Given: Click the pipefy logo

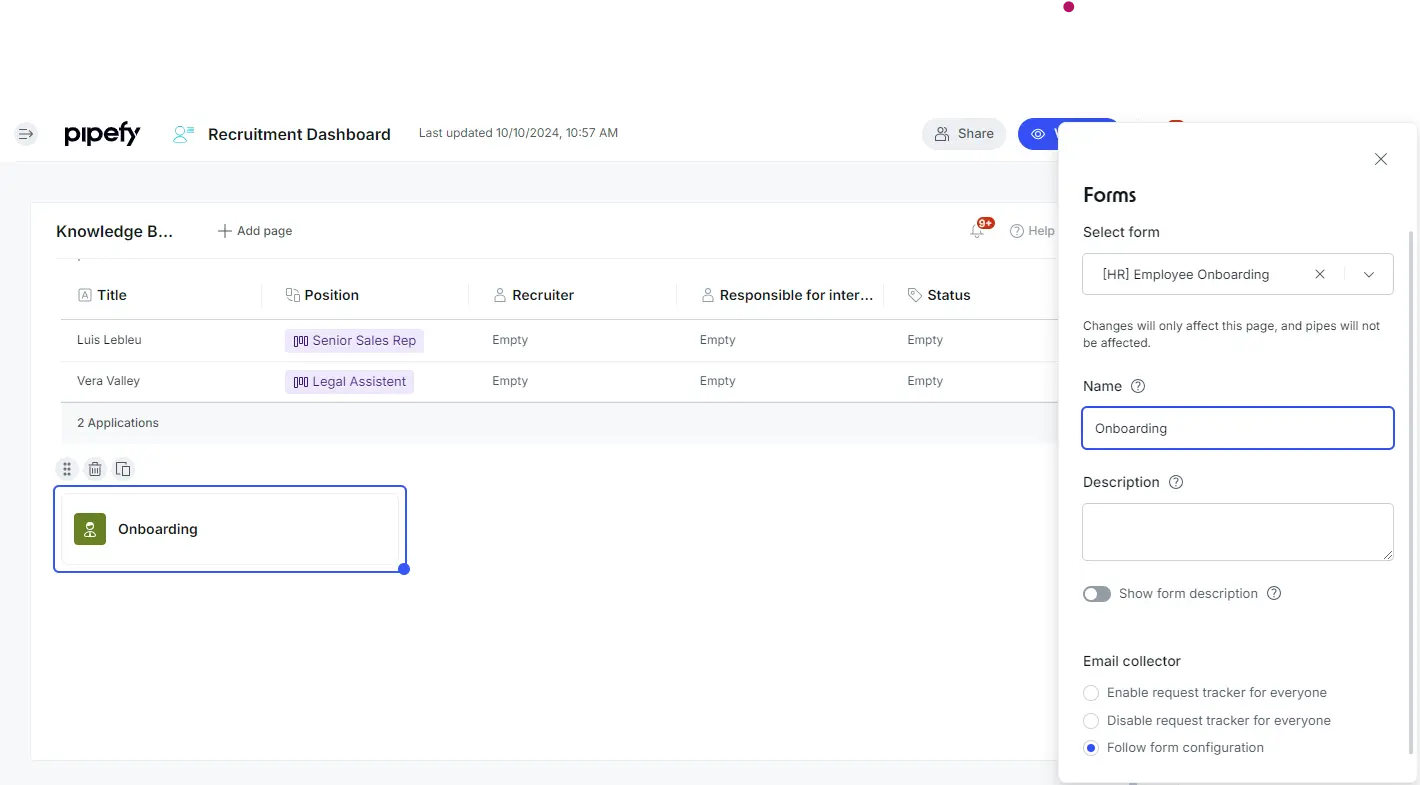Looking at the screenshot, I should [x=101, y=134].
